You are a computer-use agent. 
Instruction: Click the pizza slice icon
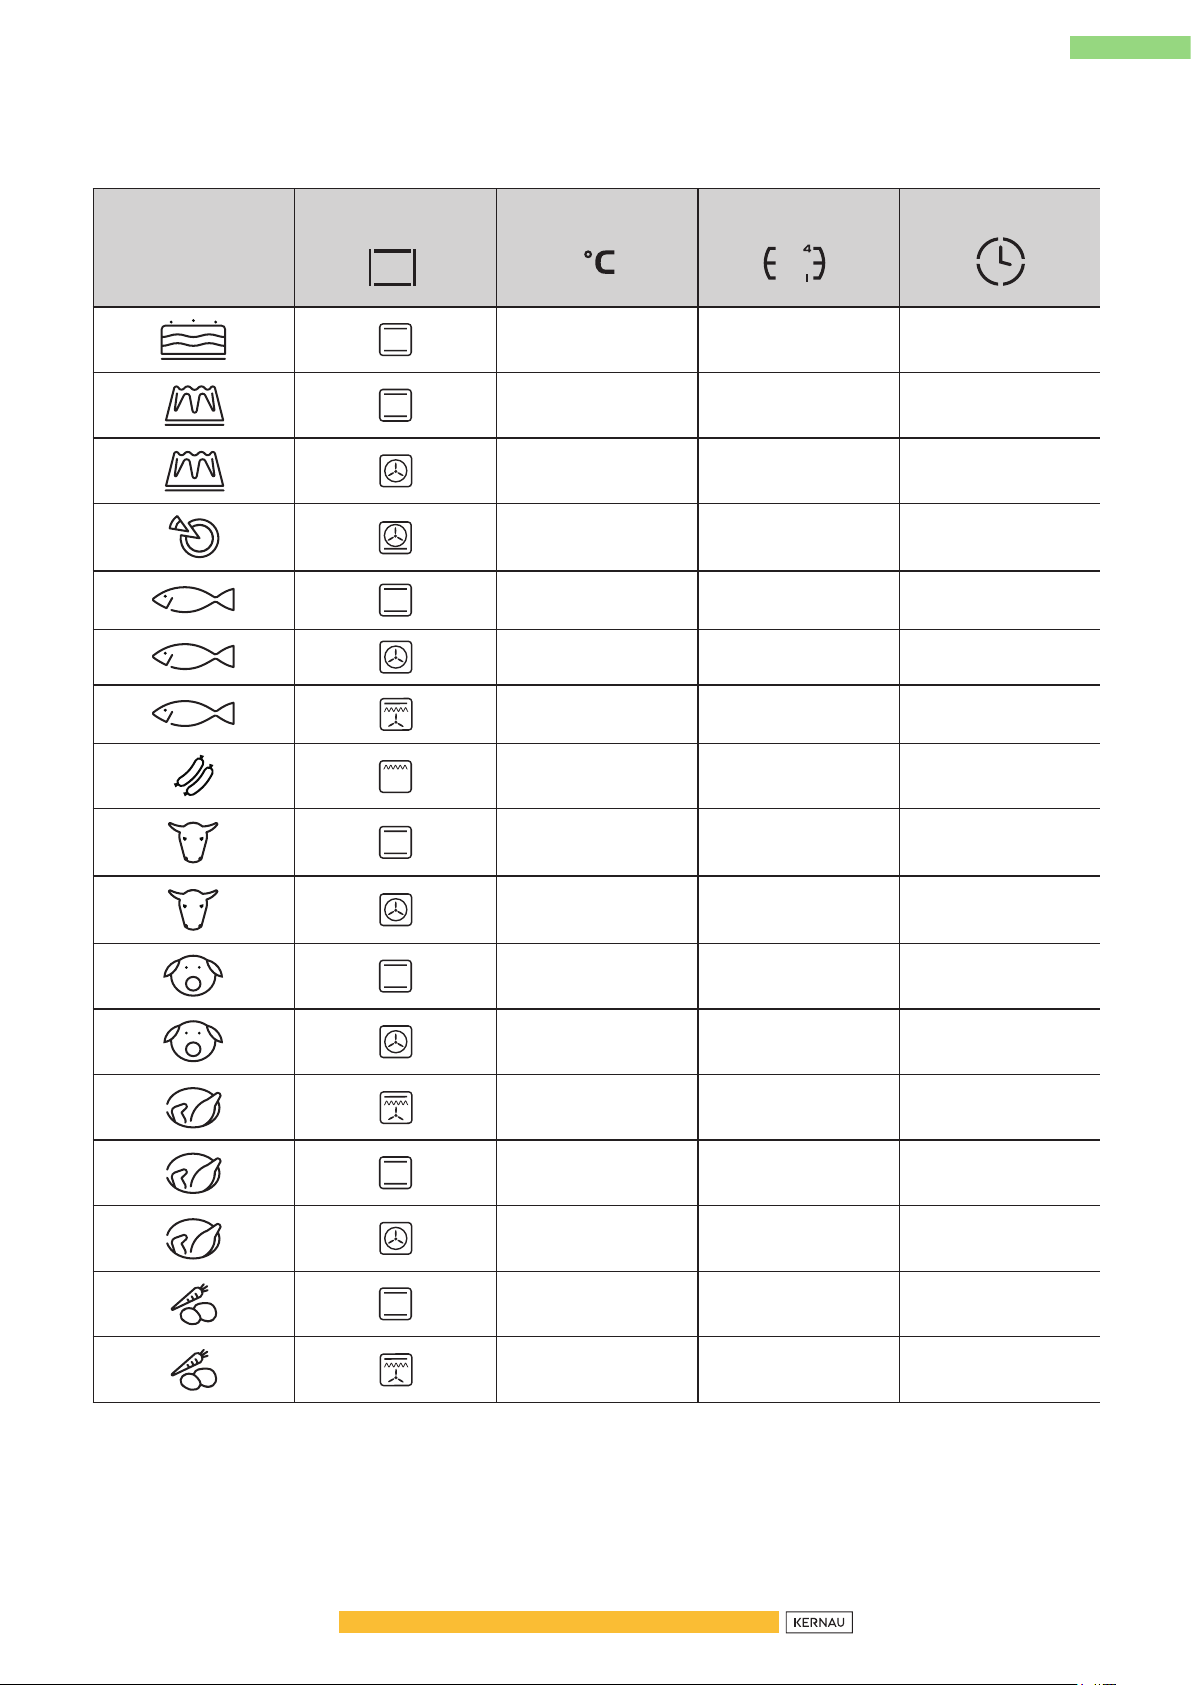tap(193, 537)
